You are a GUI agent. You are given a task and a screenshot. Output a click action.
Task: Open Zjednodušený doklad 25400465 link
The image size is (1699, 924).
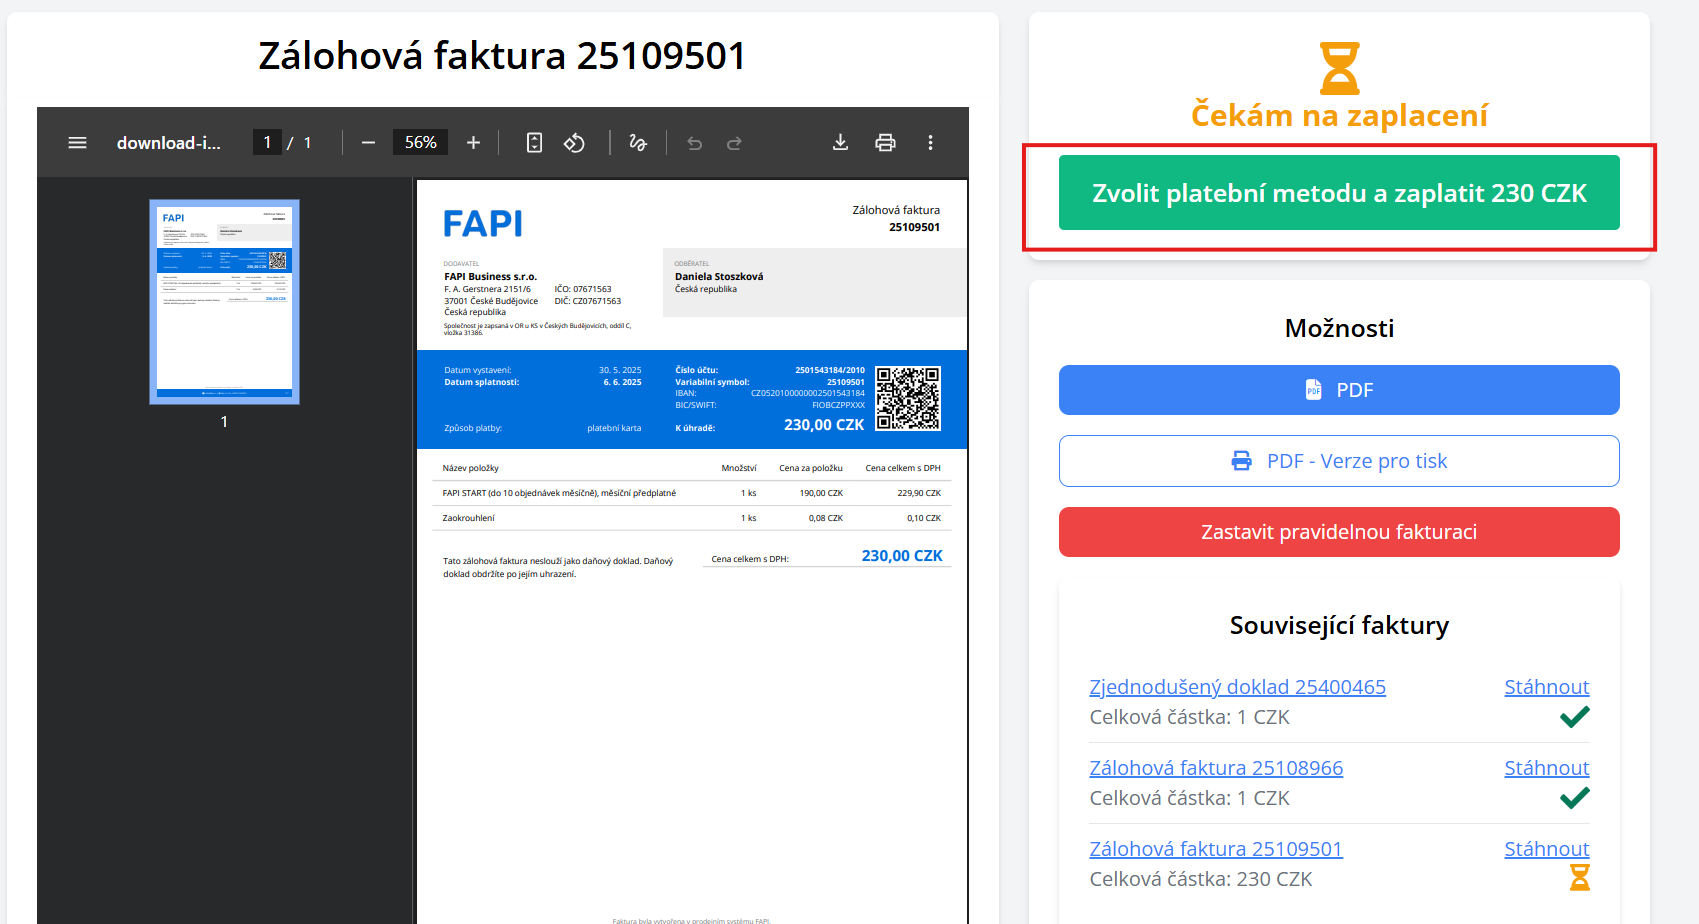point(1237,687)
